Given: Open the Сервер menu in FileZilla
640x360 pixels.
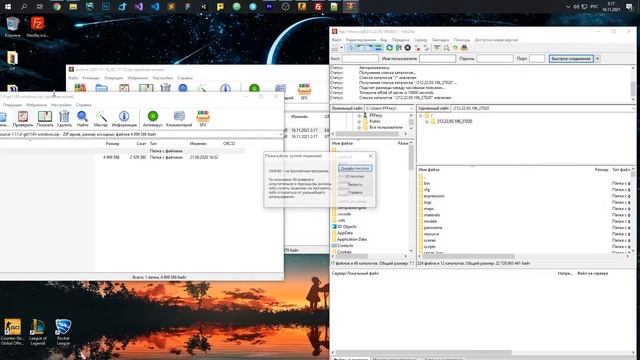Looking at the screenshot, I should pyautogui.click(x=420, y=40).
